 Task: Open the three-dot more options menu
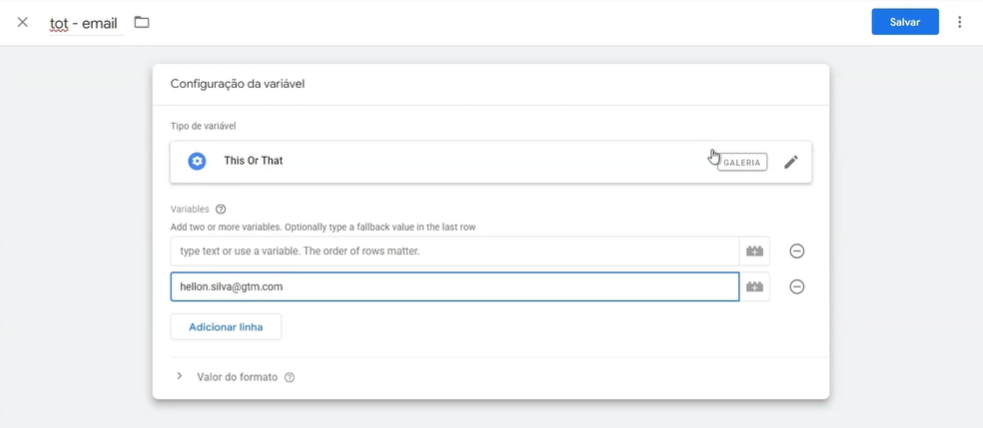click(x=959, y=22)
